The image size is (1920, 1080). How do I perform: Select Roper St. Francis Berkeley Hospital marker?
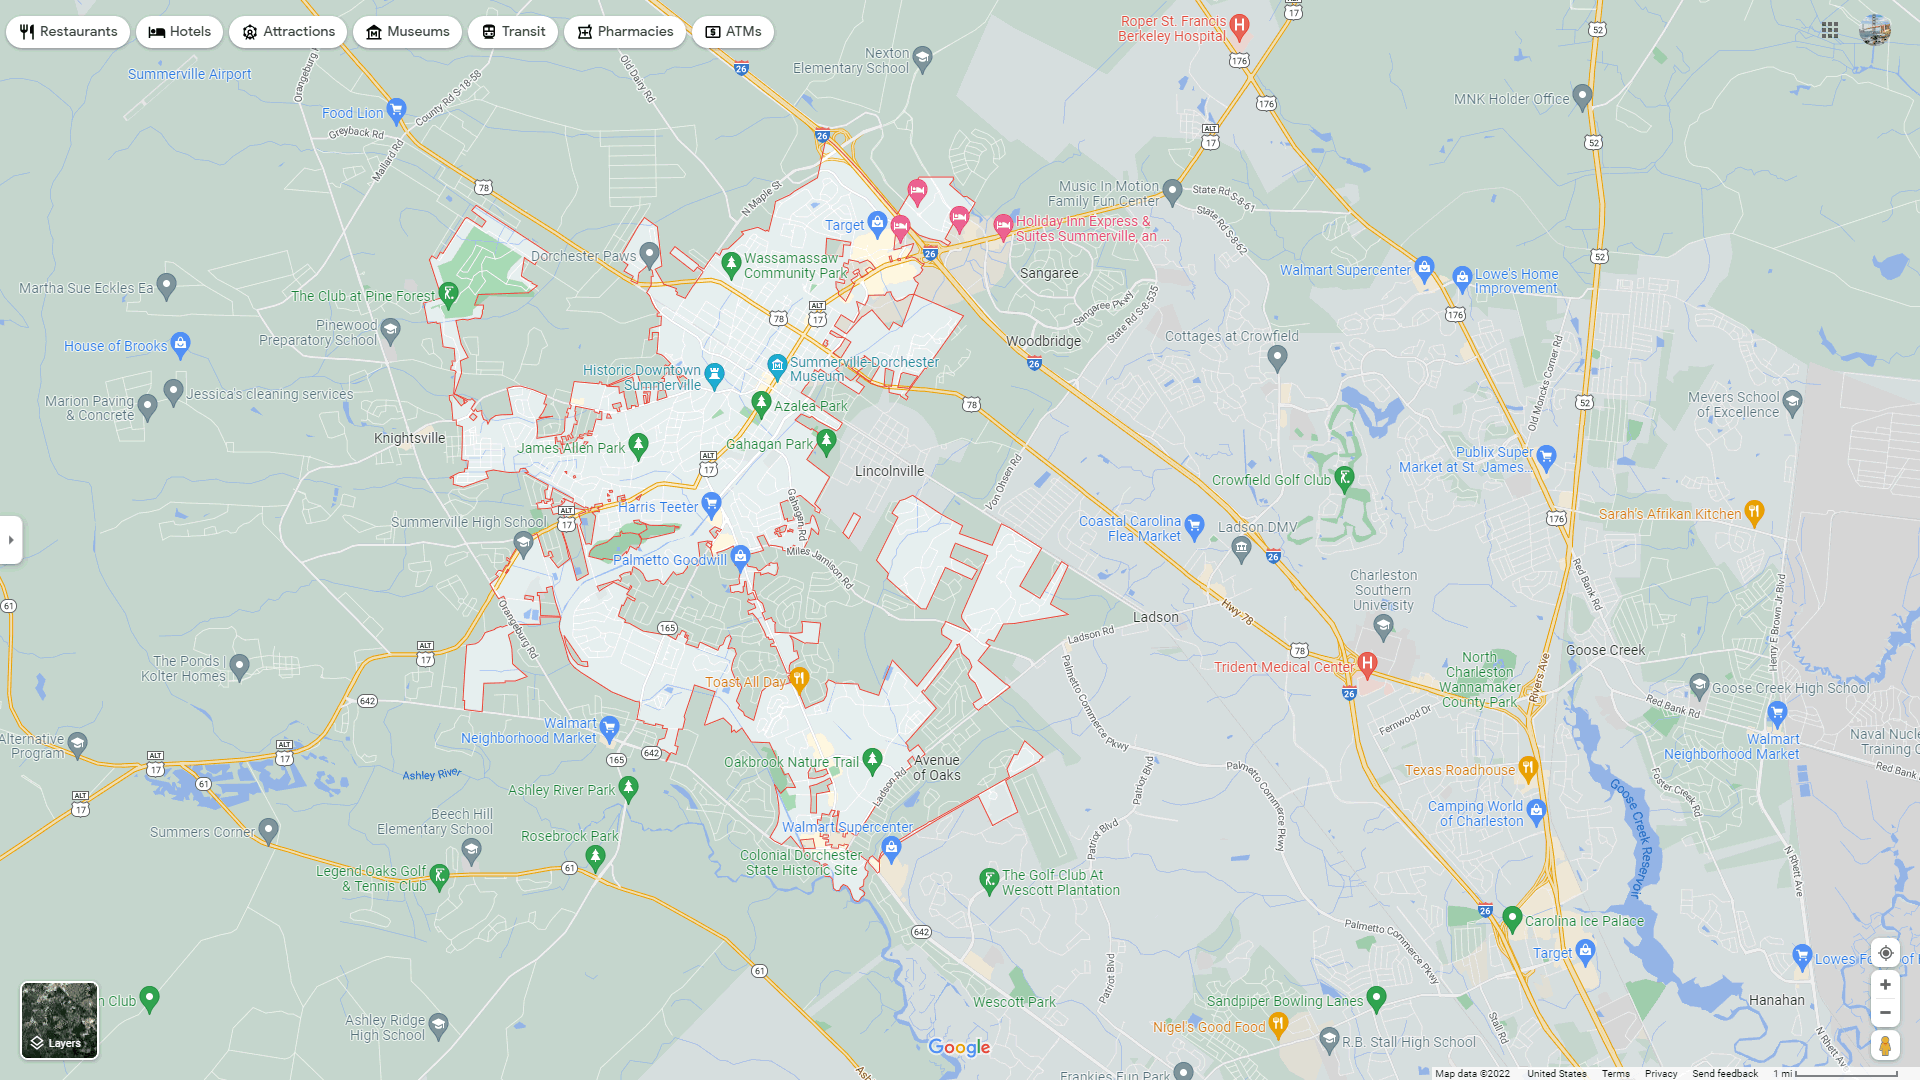point(1239,26)
